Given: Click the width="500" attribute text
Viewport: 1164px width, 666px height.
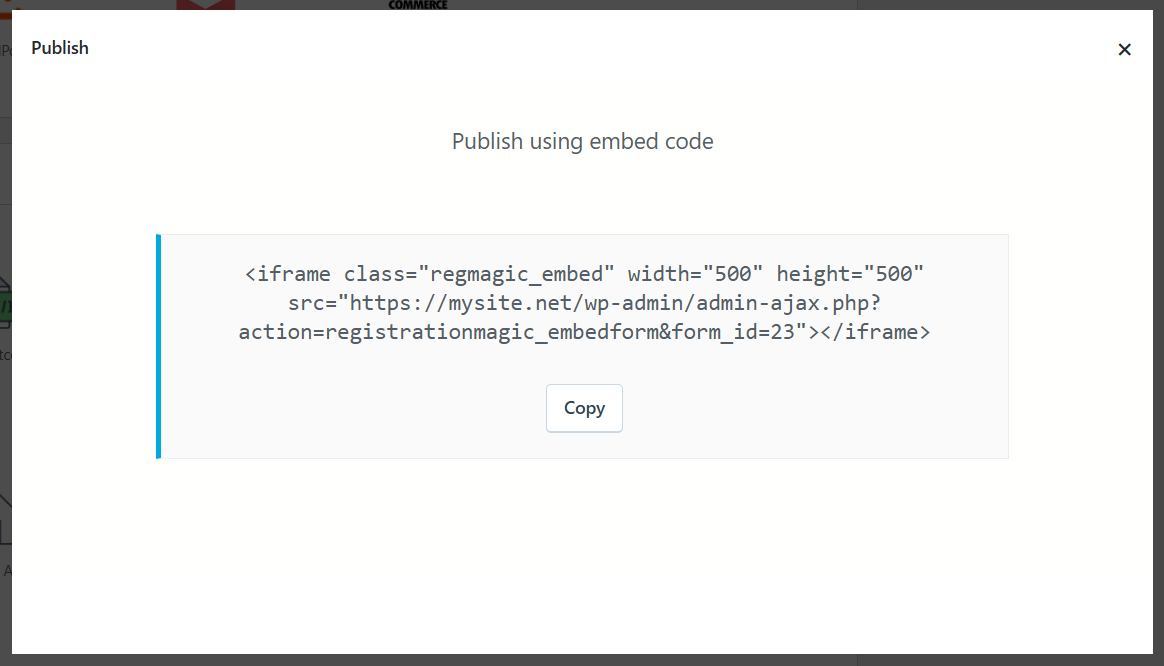Looking at the screenshot, I should [x=695, y=273].
